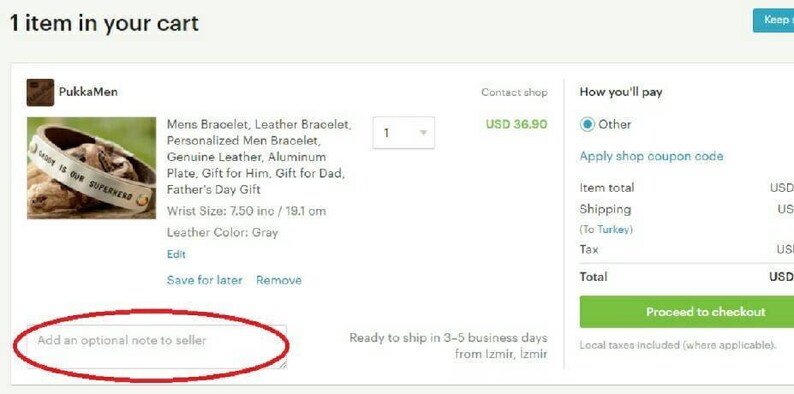
Task: Click the Contact shop link
Action: tap(514, 92)
